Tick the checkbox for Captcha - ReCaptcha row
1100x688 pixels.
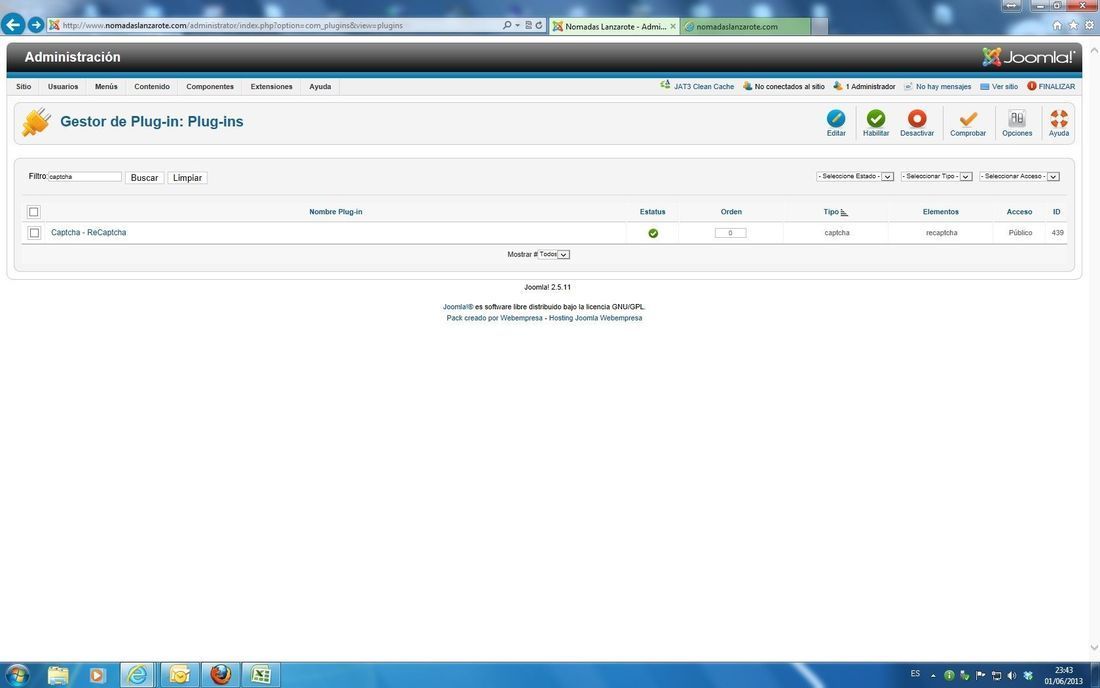pos(34,233)
